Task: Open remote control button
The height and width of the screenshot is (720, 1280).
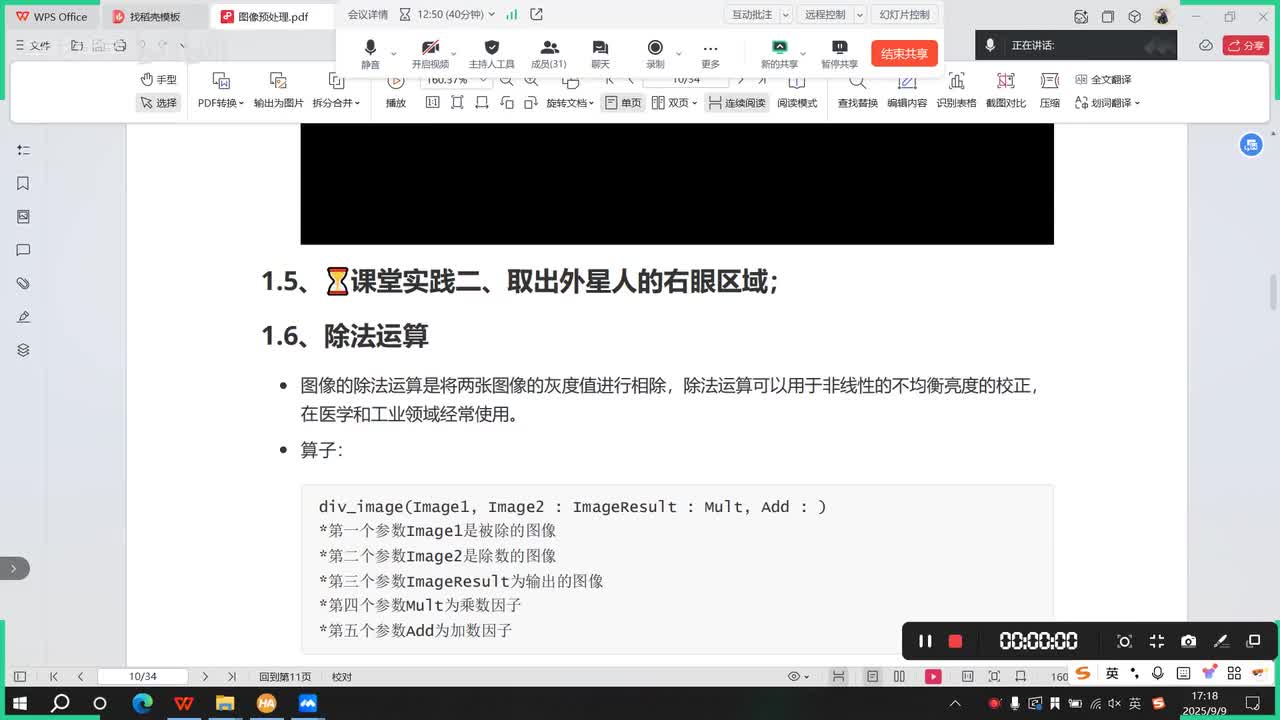Action: [825, 15]
